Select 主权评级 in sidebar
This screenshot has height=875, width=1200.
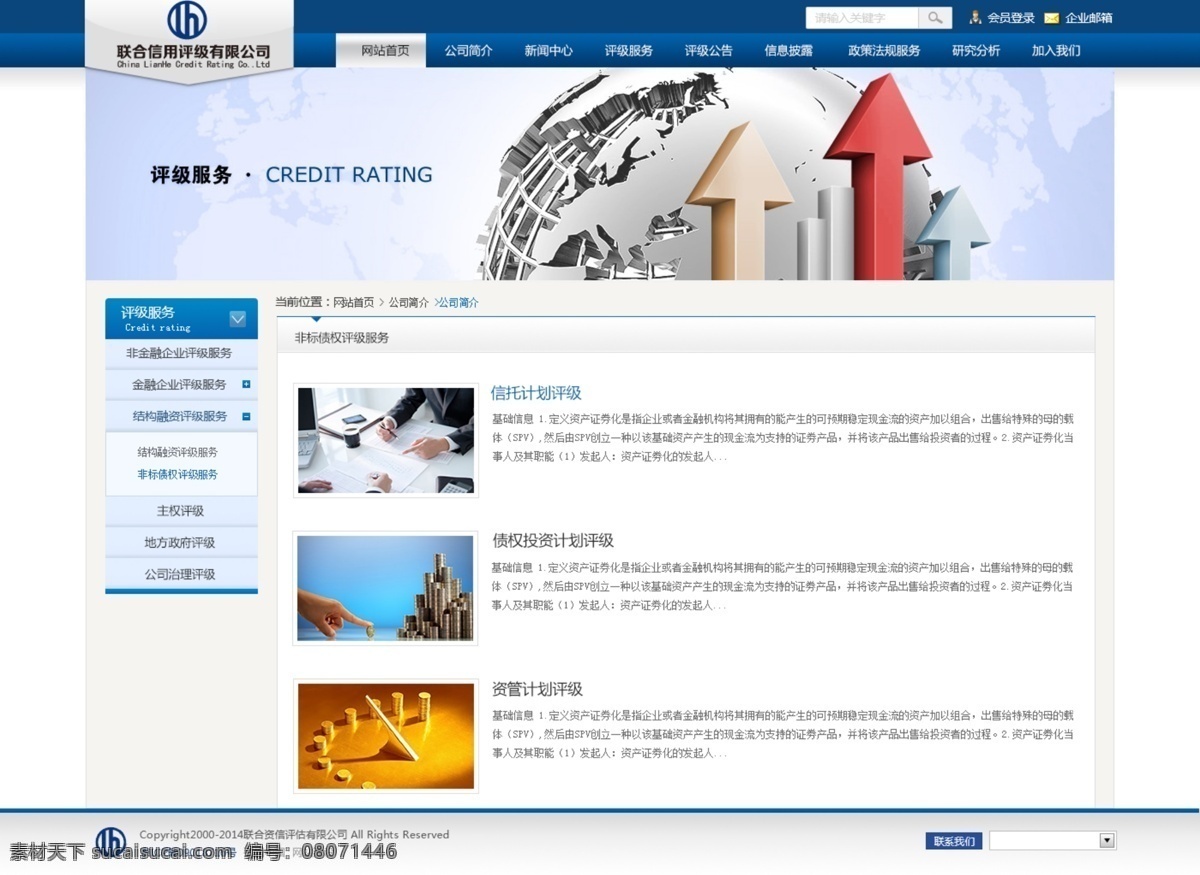[x=181, y=511]
